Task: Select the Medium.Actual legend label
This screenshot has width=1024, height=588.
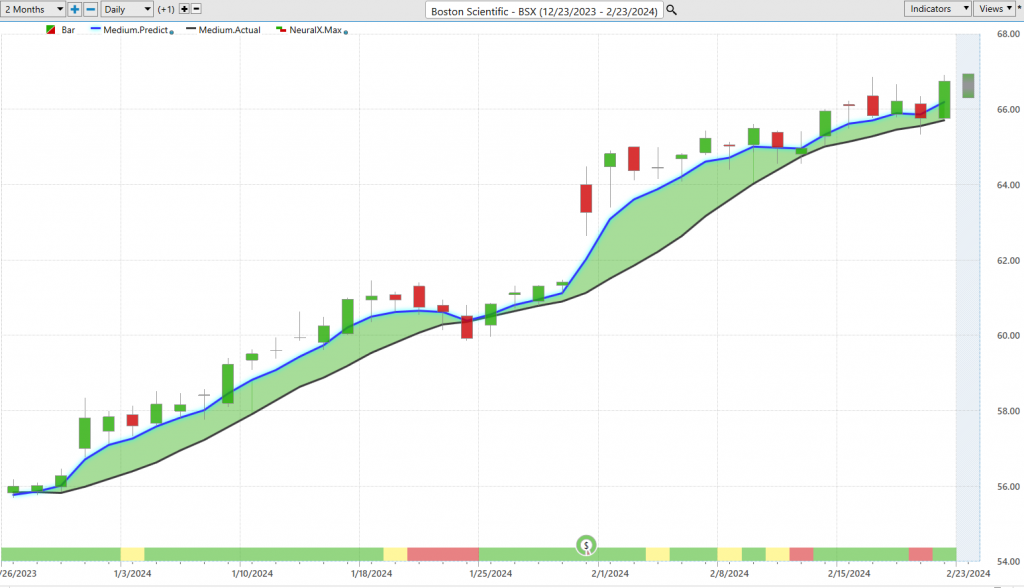Action: pos(229,30)
